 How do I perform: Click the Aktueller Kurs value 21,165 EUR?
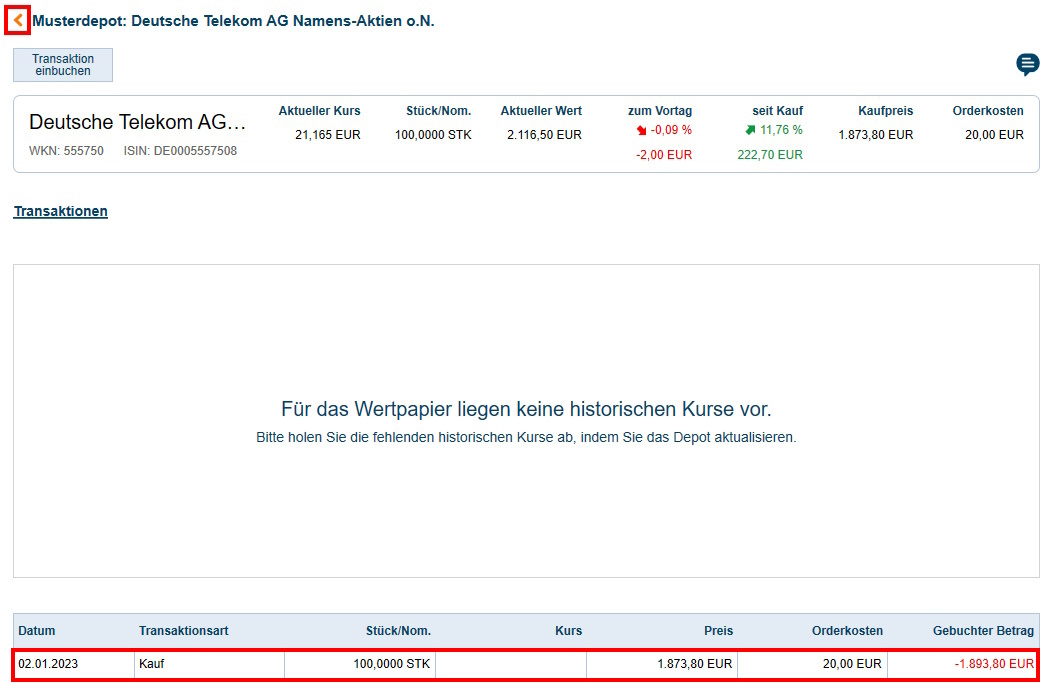pyautogui.click(x=328, y=135)
